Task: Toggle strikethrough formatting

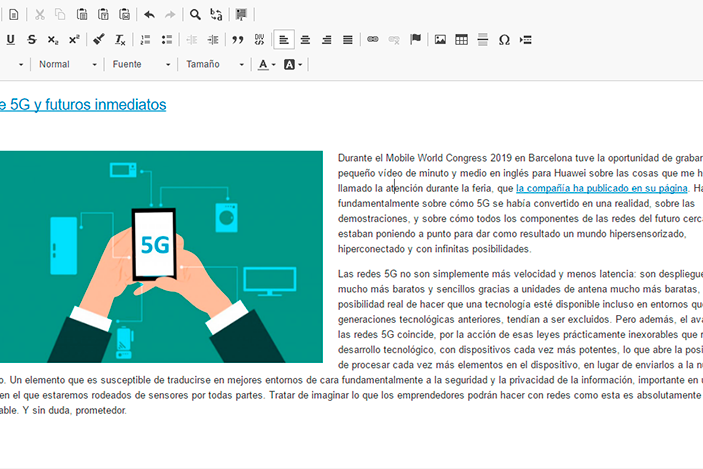Action: [32, 40]
